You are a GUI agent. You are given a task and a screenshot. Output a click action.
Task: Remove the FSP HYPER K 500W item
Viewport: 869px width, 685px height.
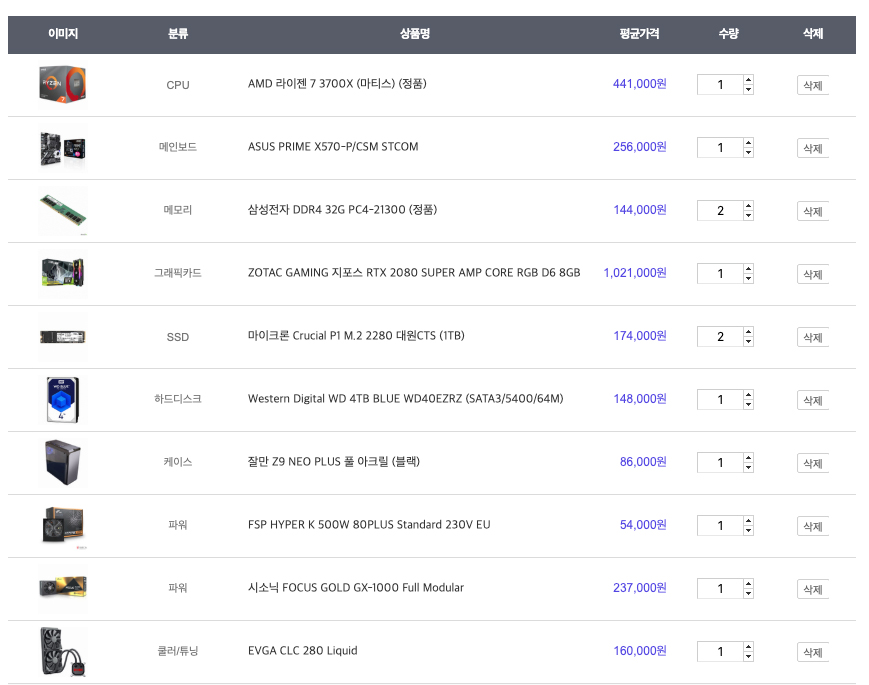812,526
